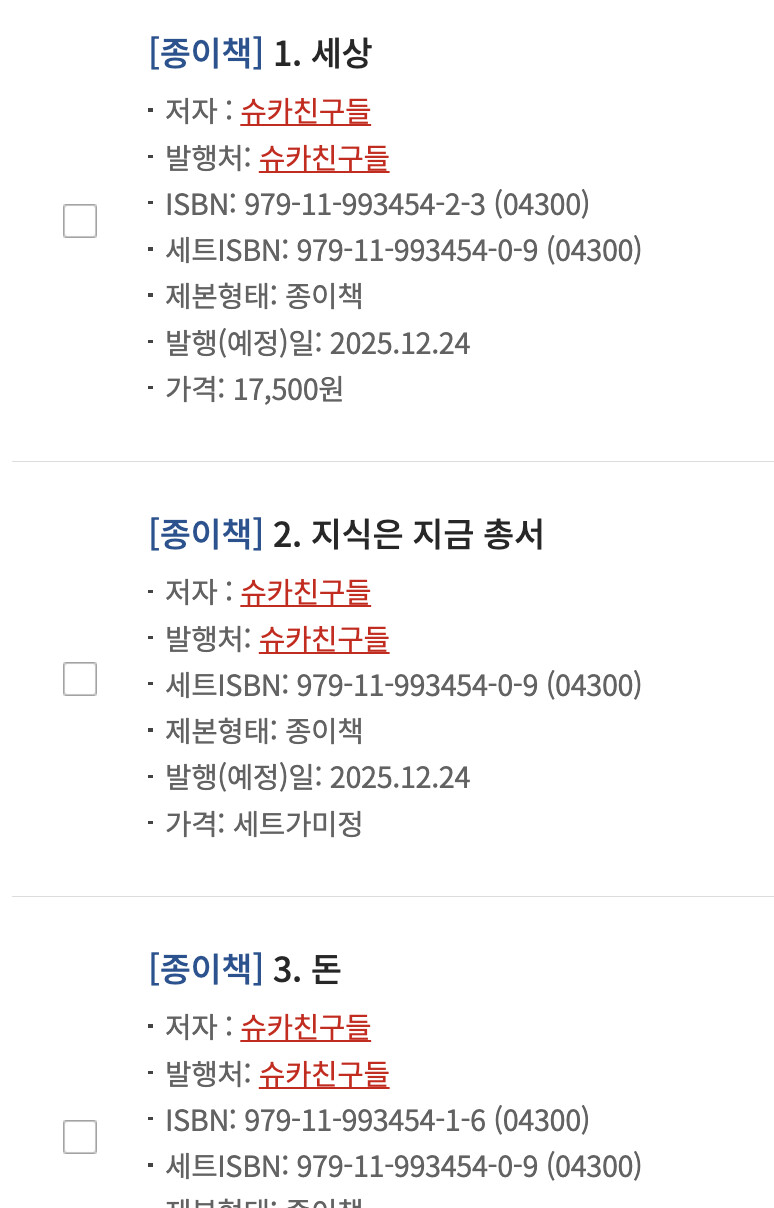Open author link under 지식은 지금 총서

point(305,592)
